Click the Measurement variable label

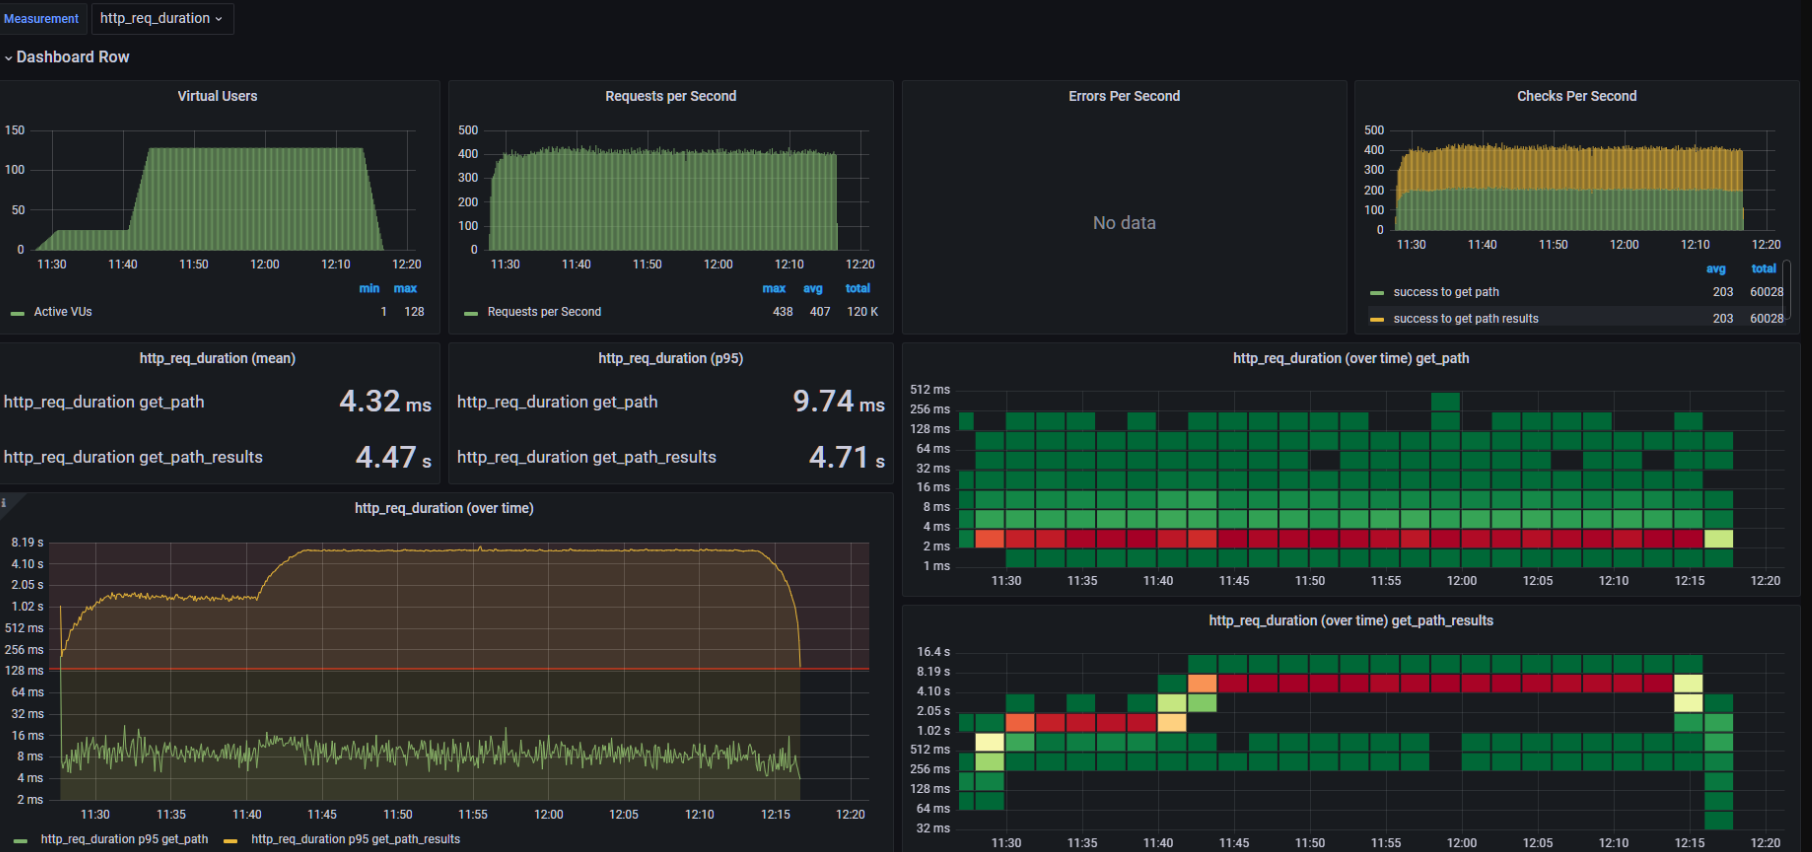point(41,18)
